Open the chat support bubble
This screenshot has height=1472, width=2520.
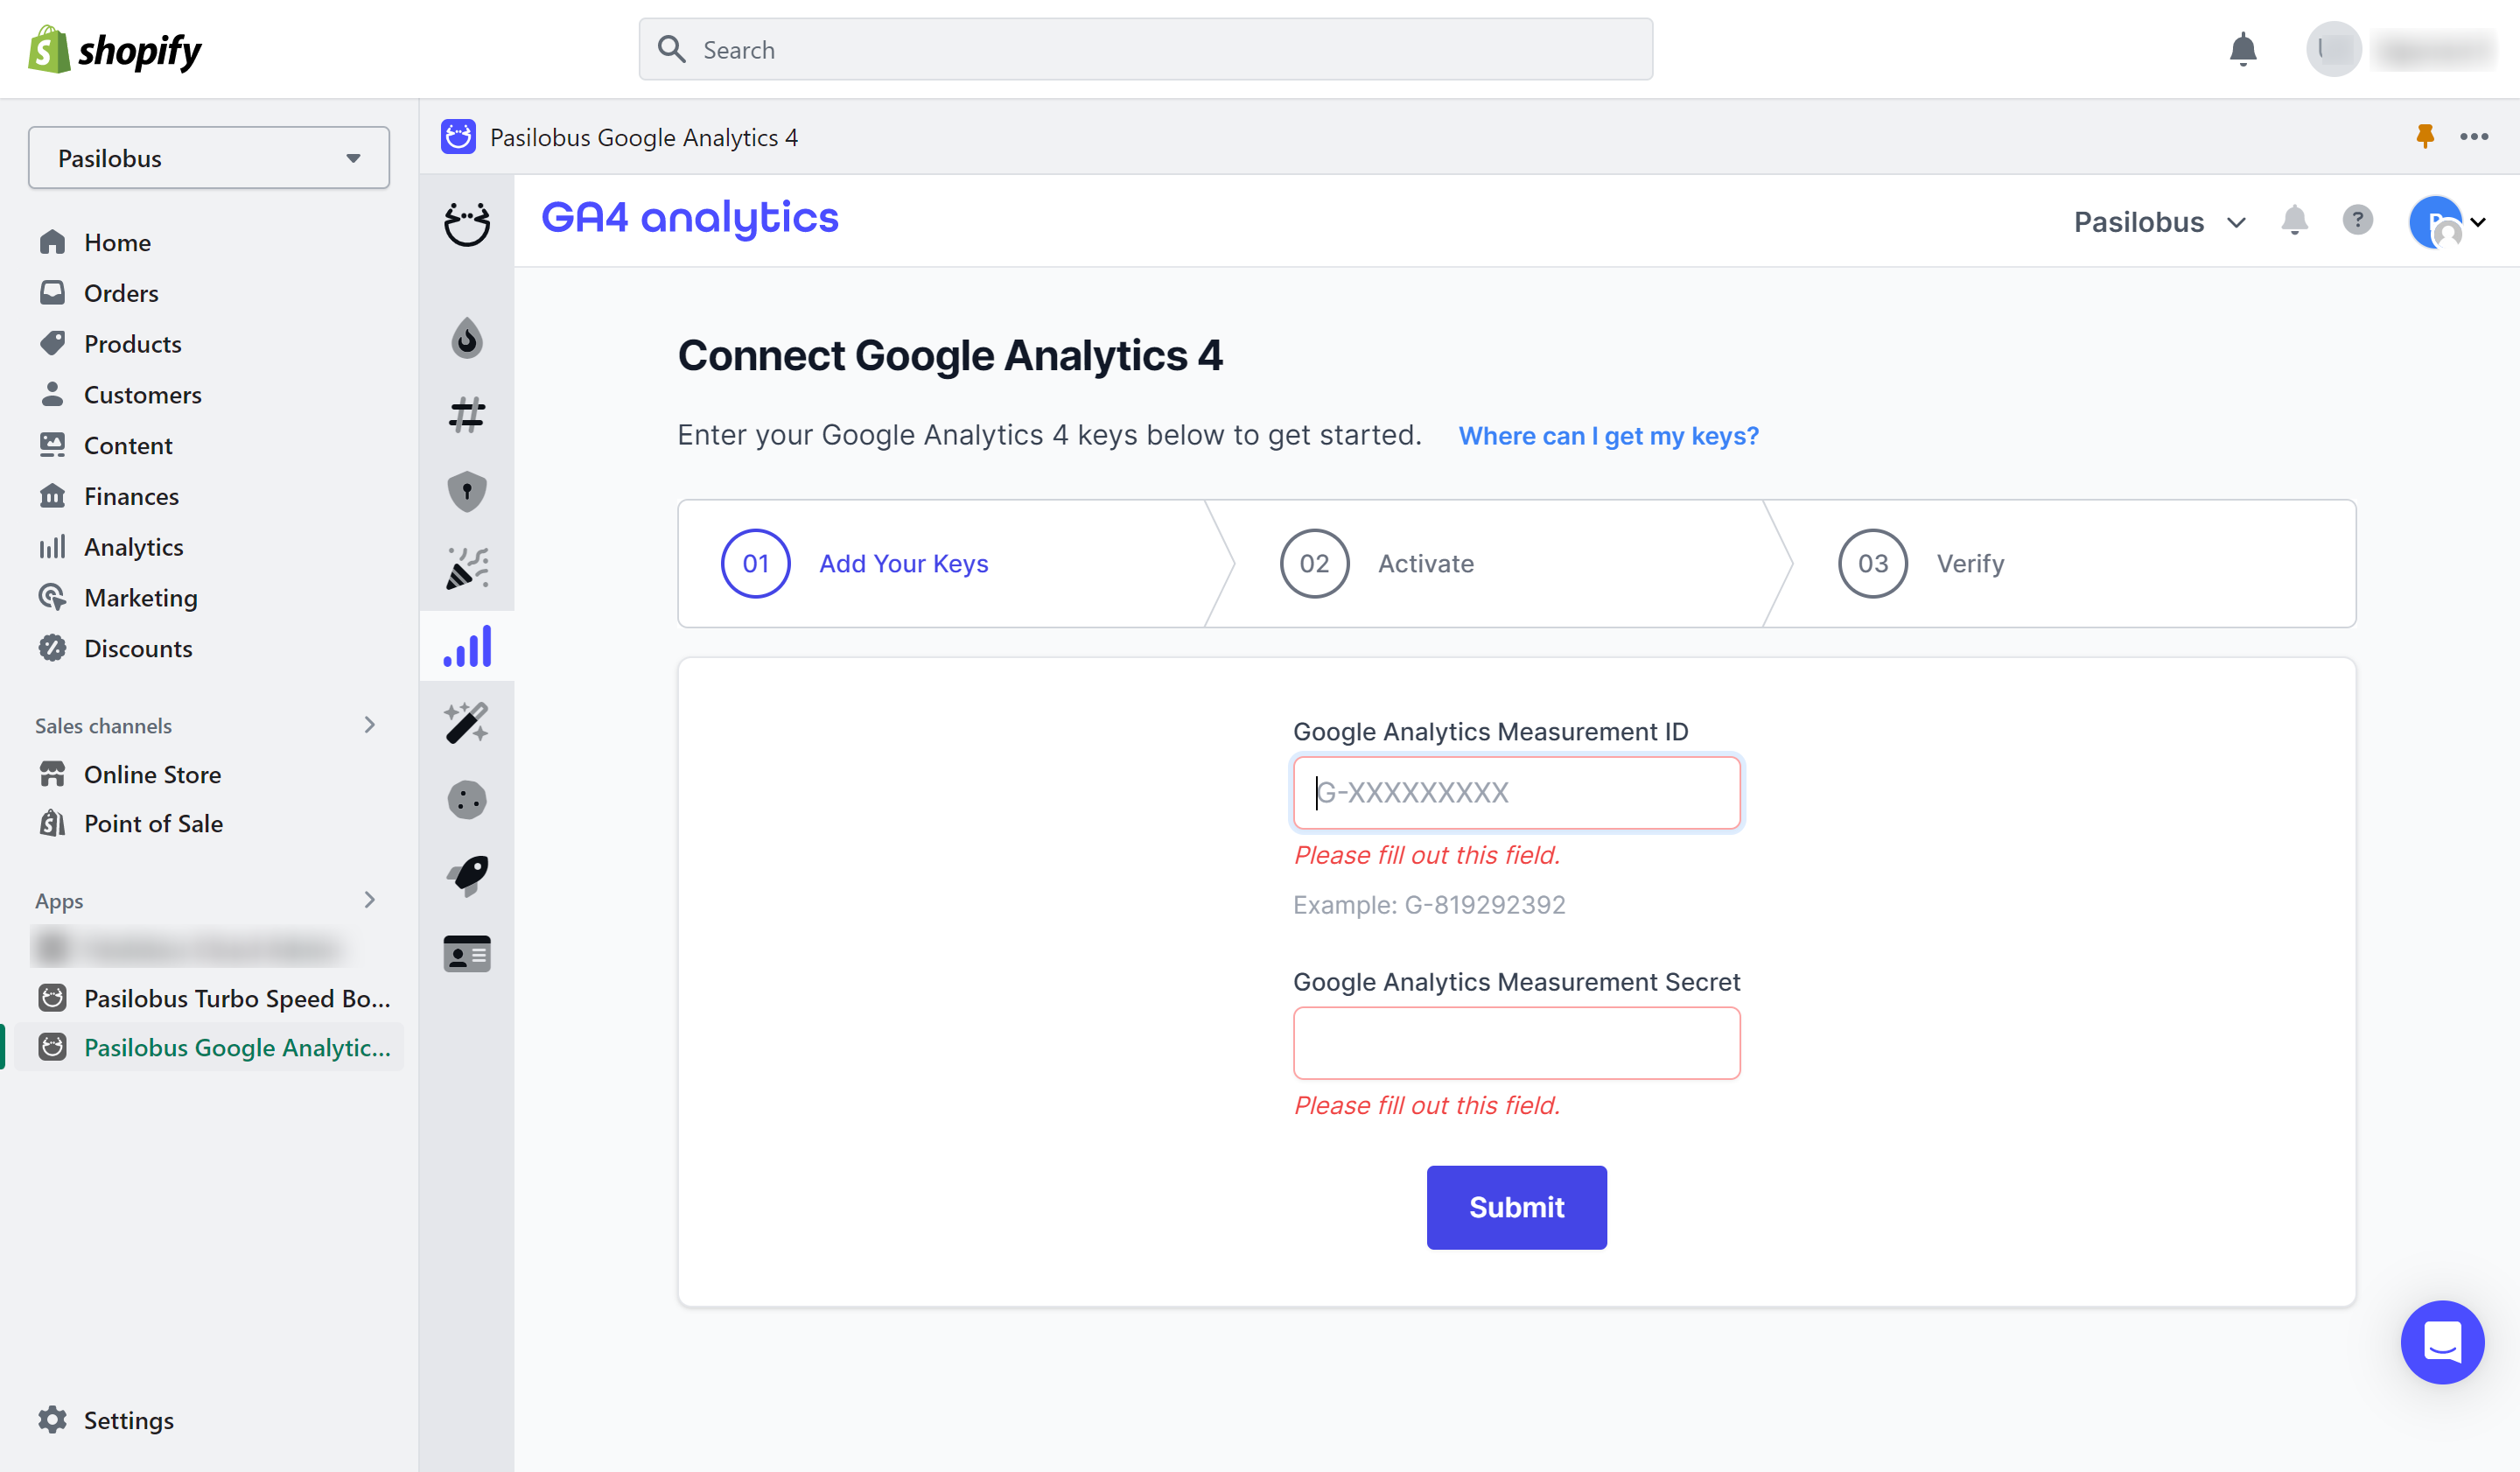[x=2441, y=1341]
